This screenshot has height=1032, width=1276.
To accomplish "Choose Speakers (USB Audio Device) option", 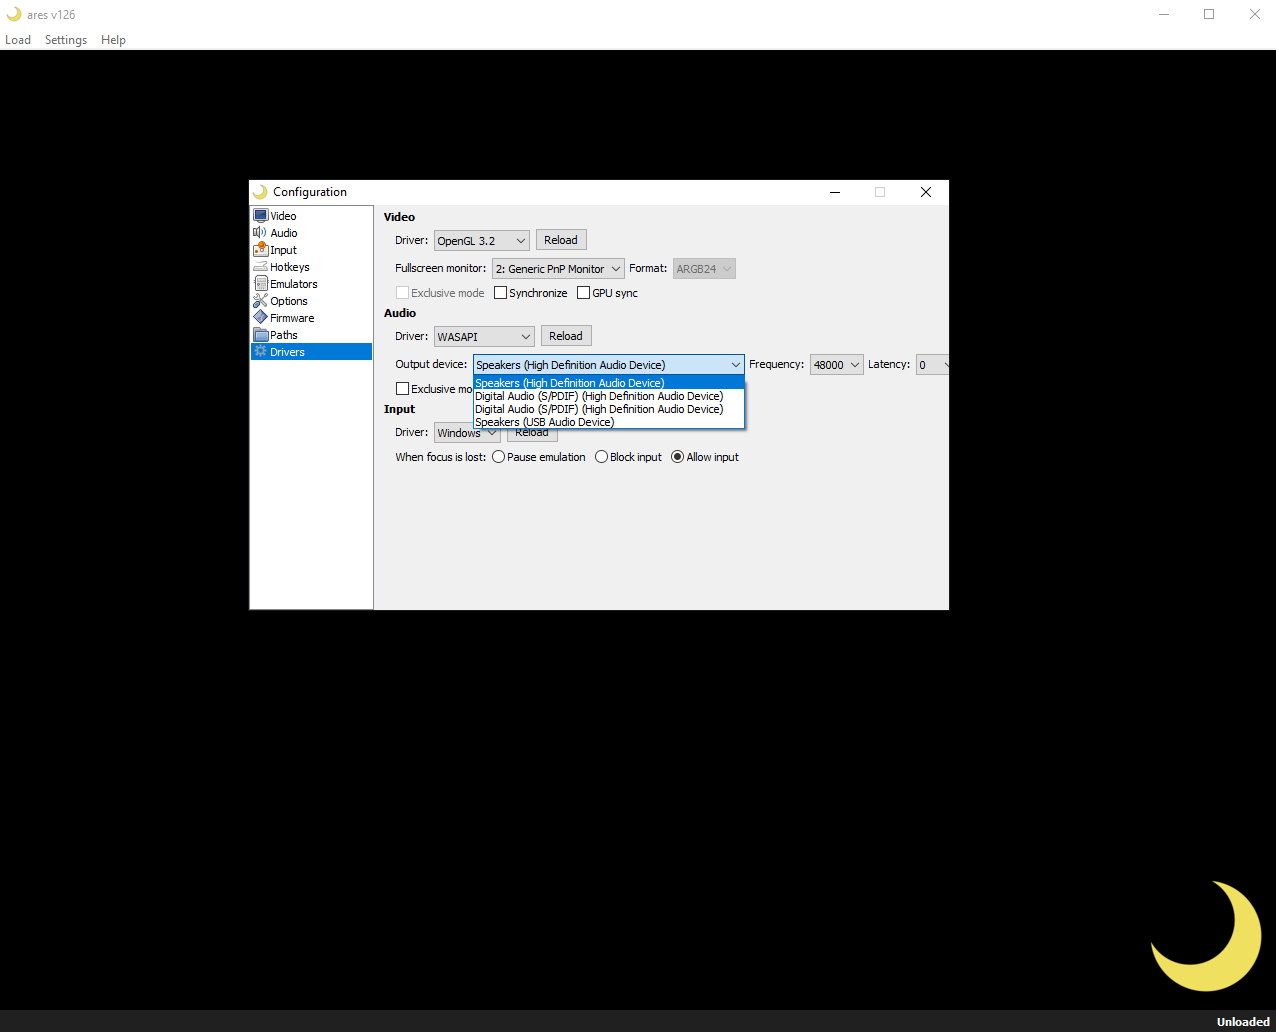I will click(609, 422).
